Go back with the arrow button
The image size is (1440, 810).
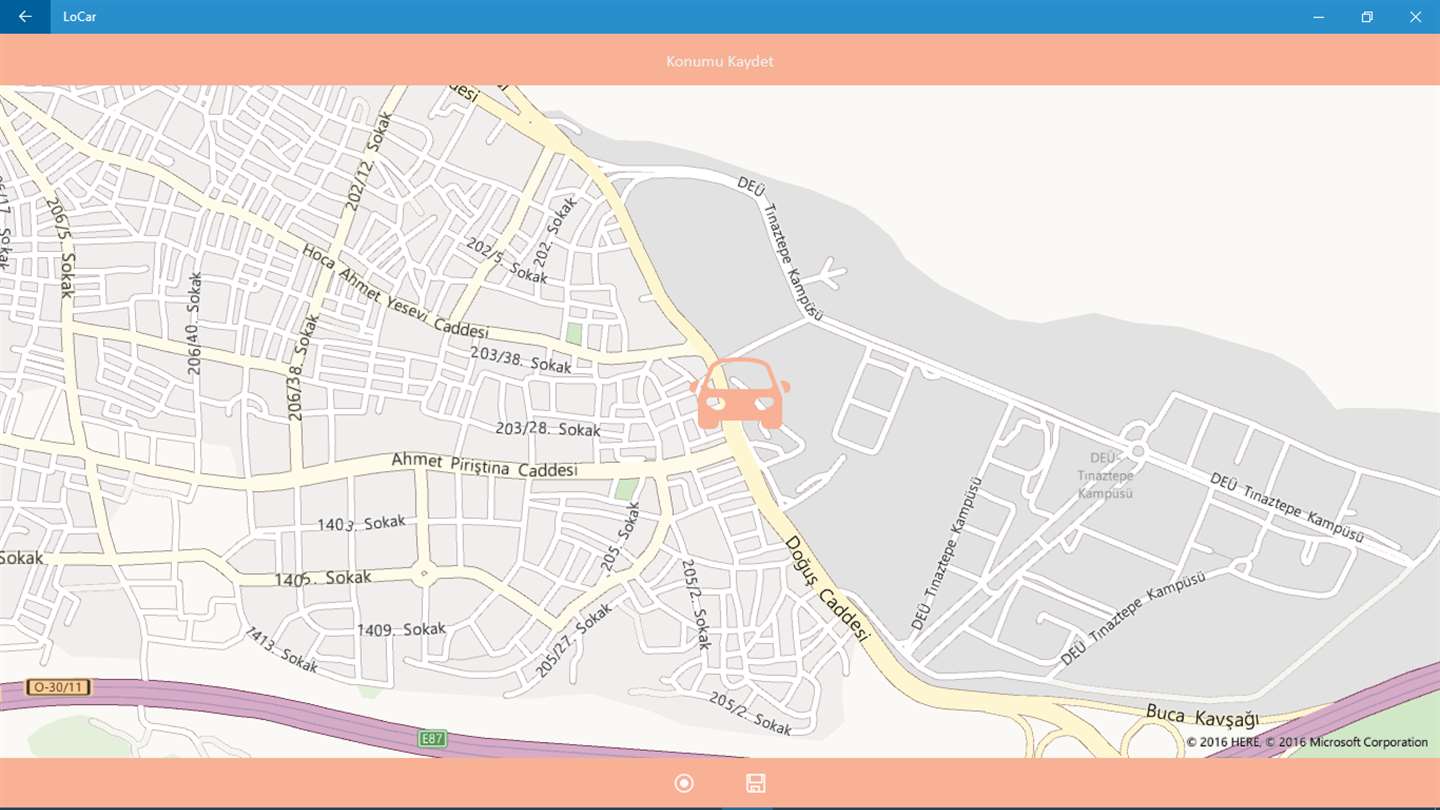pyautogui.click(x=25, y=16)
